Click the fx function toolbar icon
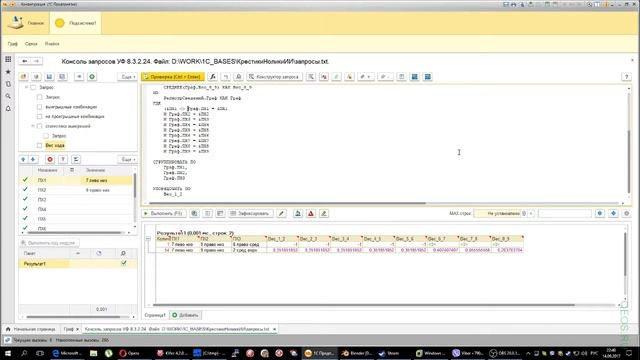640x360 pixels. pos(212,77)
